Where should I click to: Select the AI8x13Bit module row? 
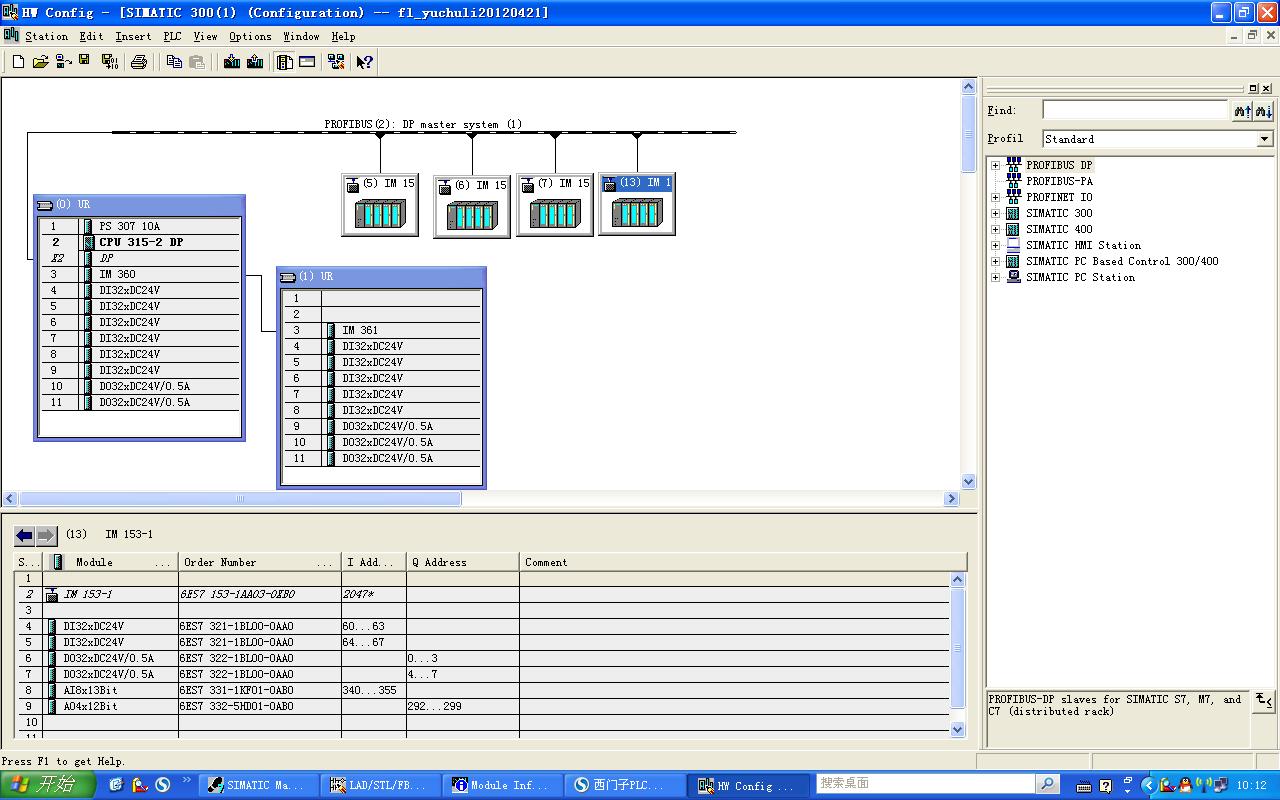pos(482,690)
